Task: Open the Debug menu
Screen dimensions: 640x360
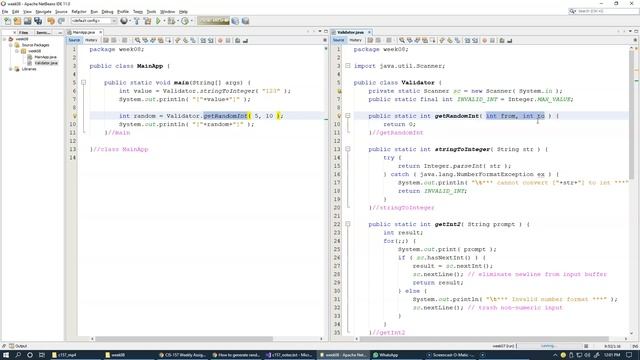Action: 107,12
